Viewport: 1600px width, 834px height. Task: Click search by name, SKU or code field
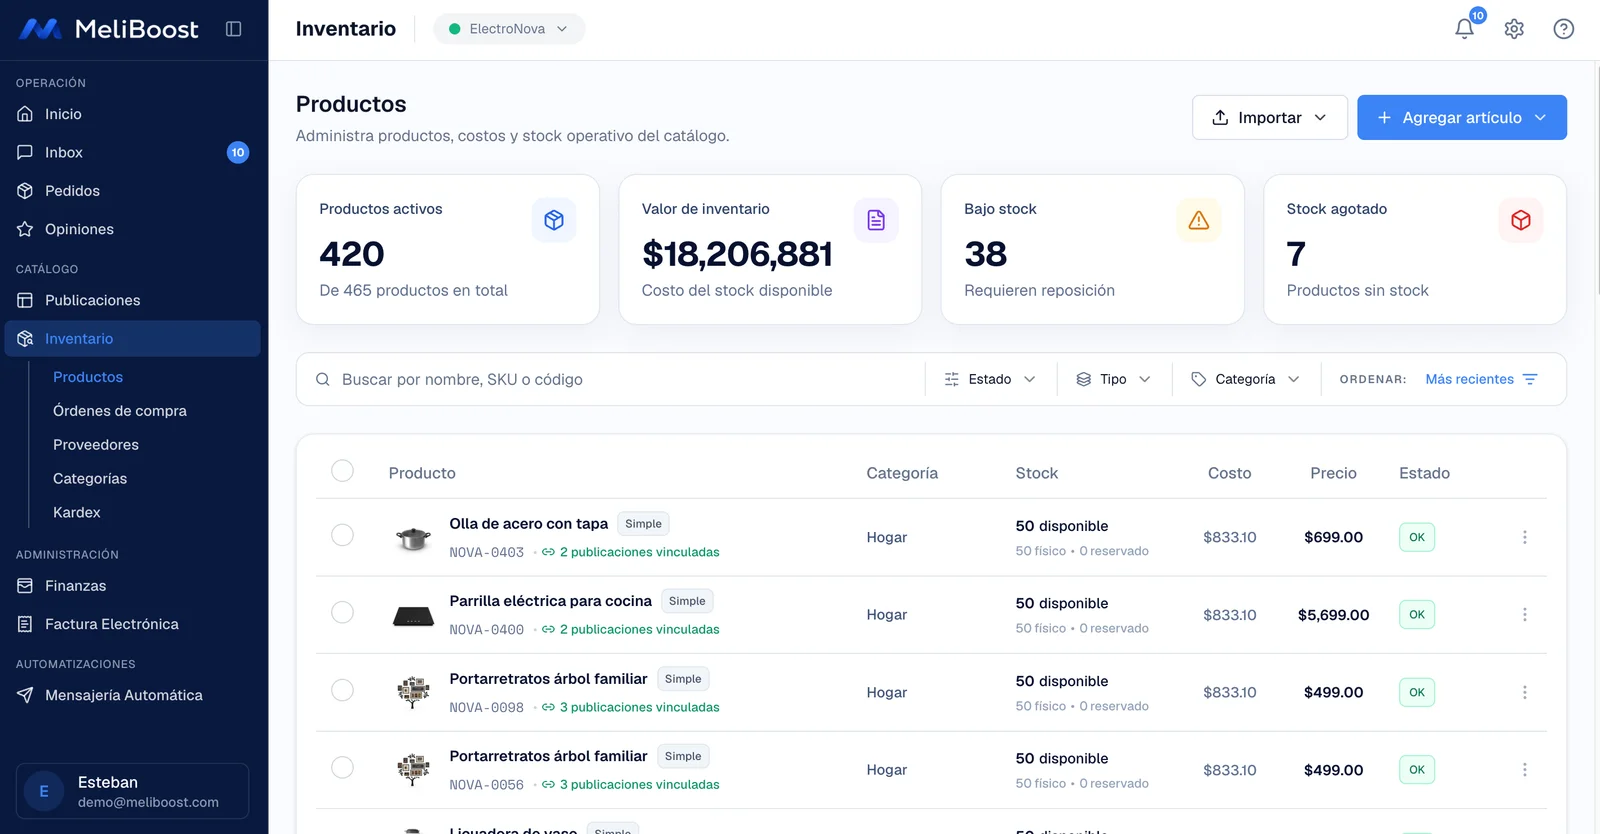[x=610, y=379]
